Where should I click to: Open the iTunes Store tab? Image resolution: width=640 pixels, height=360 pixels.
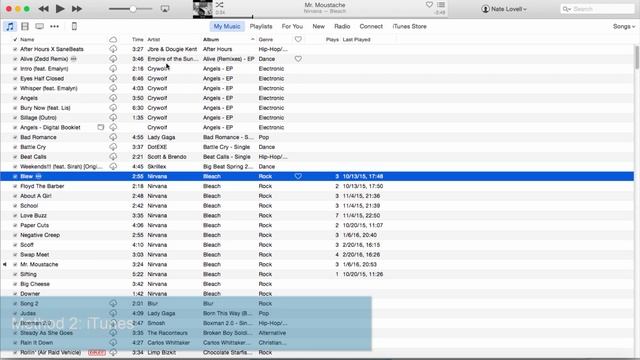tap(409, 27)
